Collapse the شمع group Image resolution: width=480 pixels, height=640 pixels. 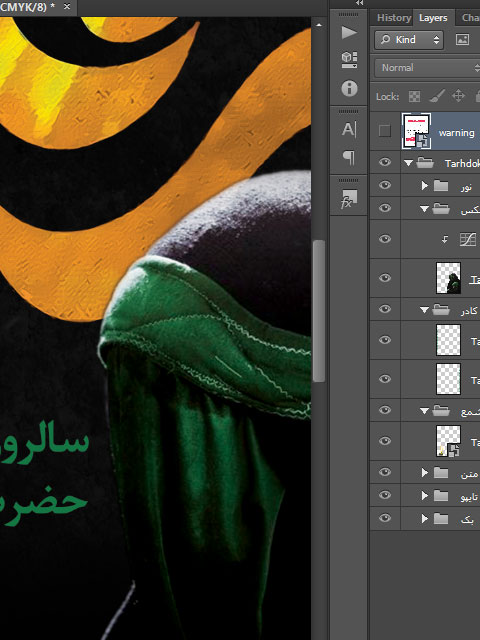pos(424,411)
